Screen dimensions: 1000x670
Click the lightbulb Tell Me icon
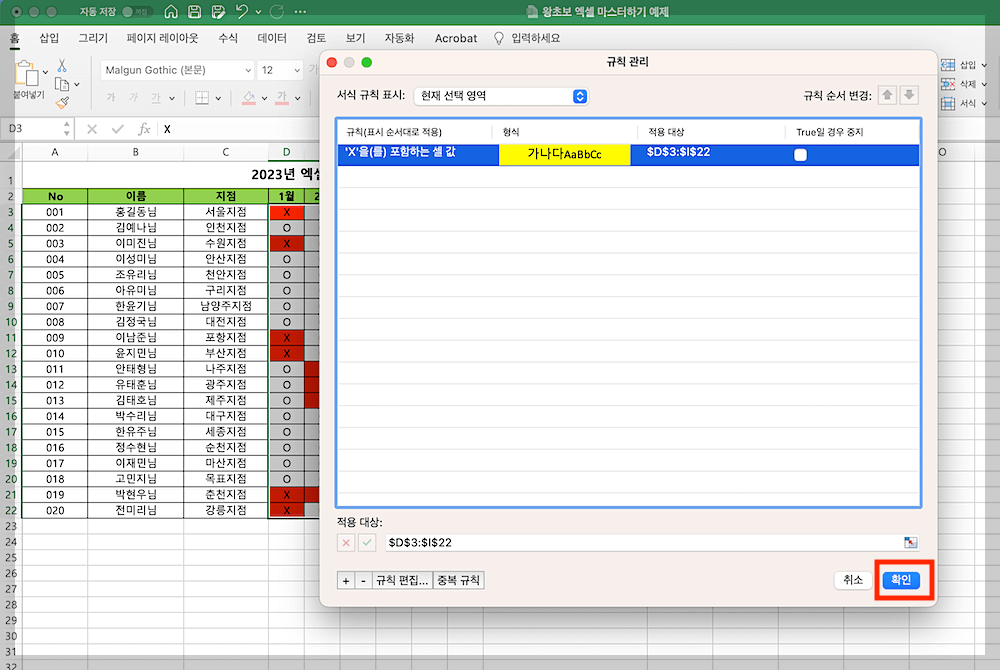[x=499, y=39]
